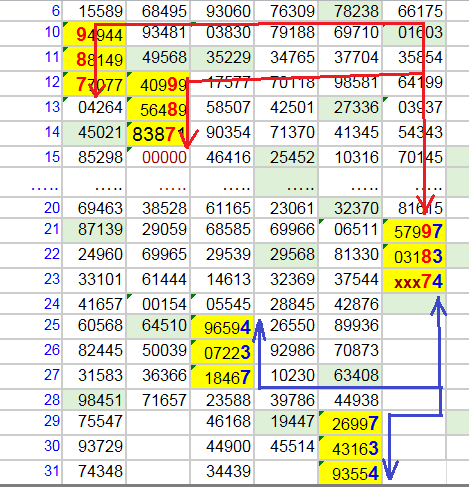
Task: Select the green-shaded cell 78238
Action: [350, 11]
